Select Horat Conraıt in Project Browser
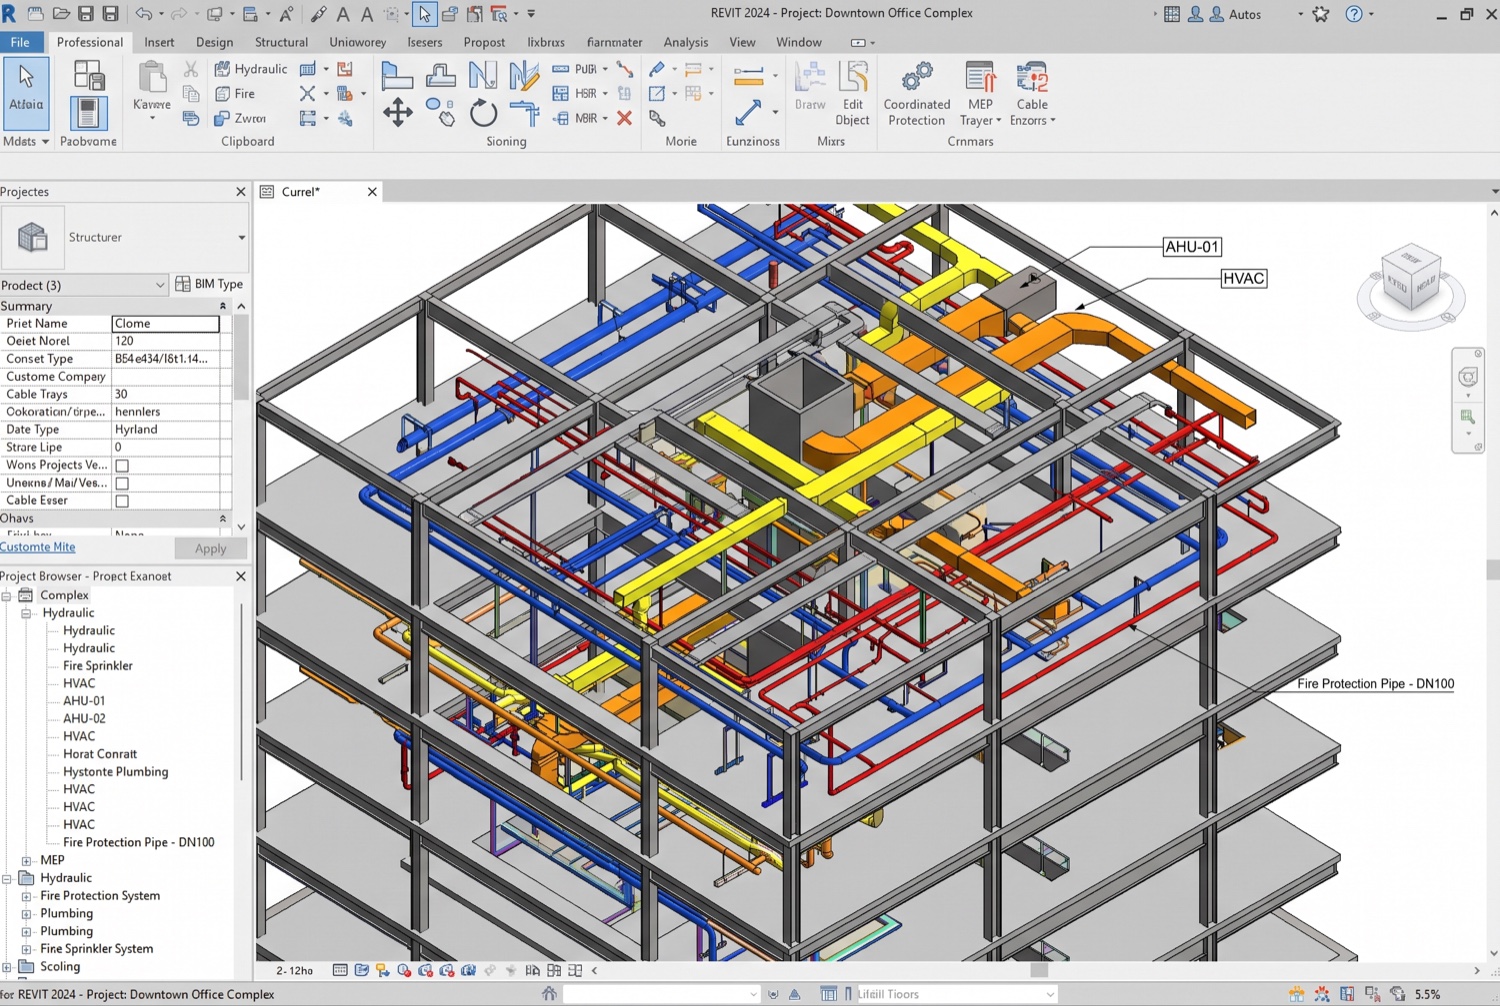This screenshot has height=1006, width=1500. tap(100, 754)
